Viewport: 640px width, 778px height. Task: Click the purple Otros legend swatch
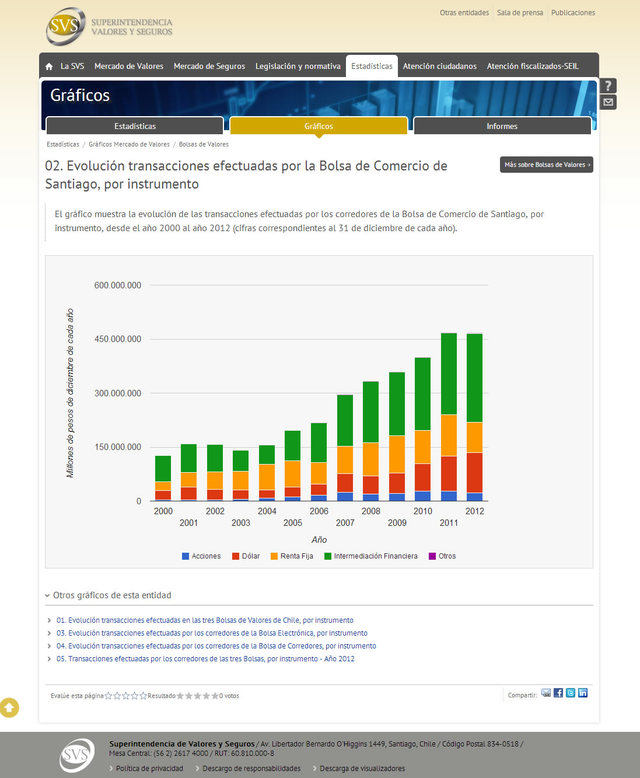pos(432,556)
